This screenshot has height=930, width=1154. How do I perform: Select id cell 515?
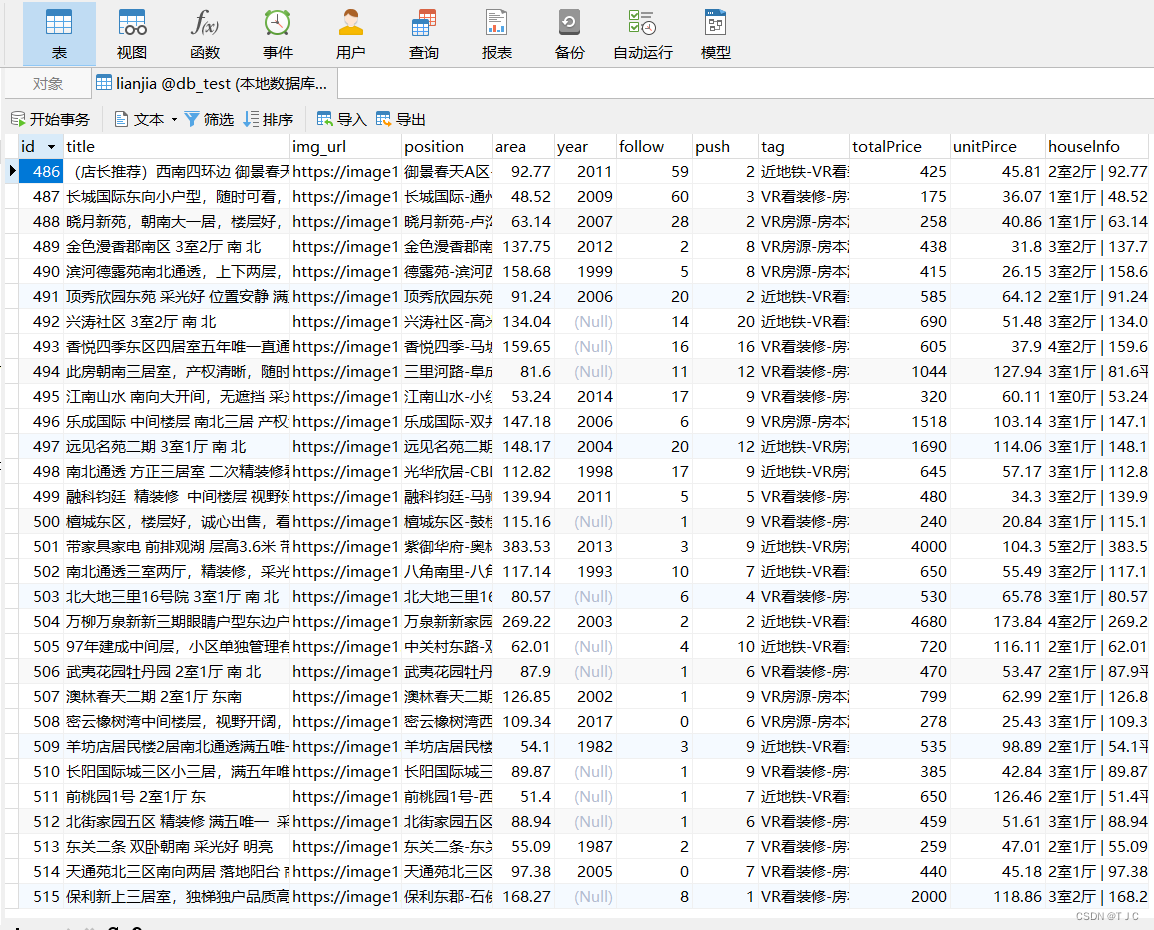tap(41, 897)
